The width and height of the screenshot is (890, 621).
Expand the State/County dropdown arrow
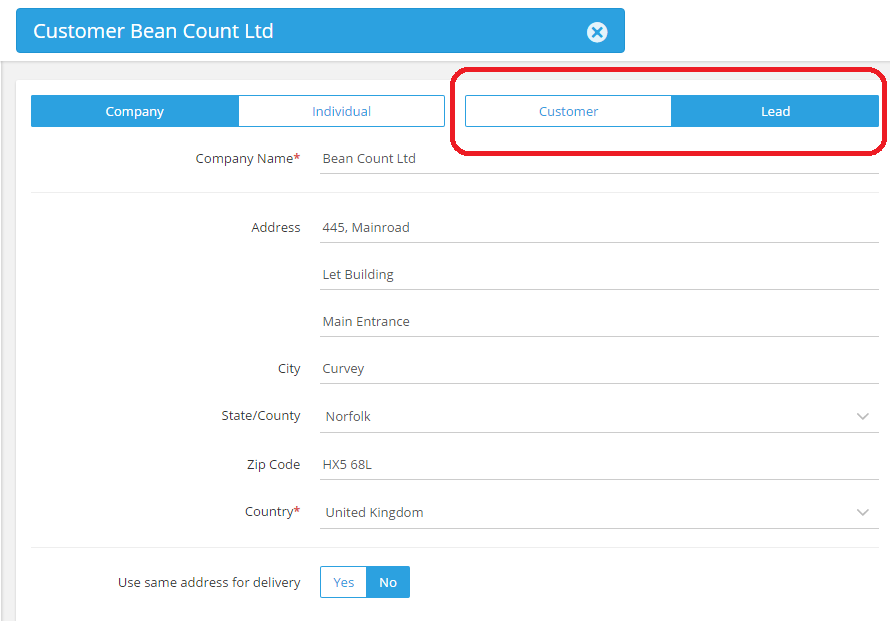click(863, 417)
